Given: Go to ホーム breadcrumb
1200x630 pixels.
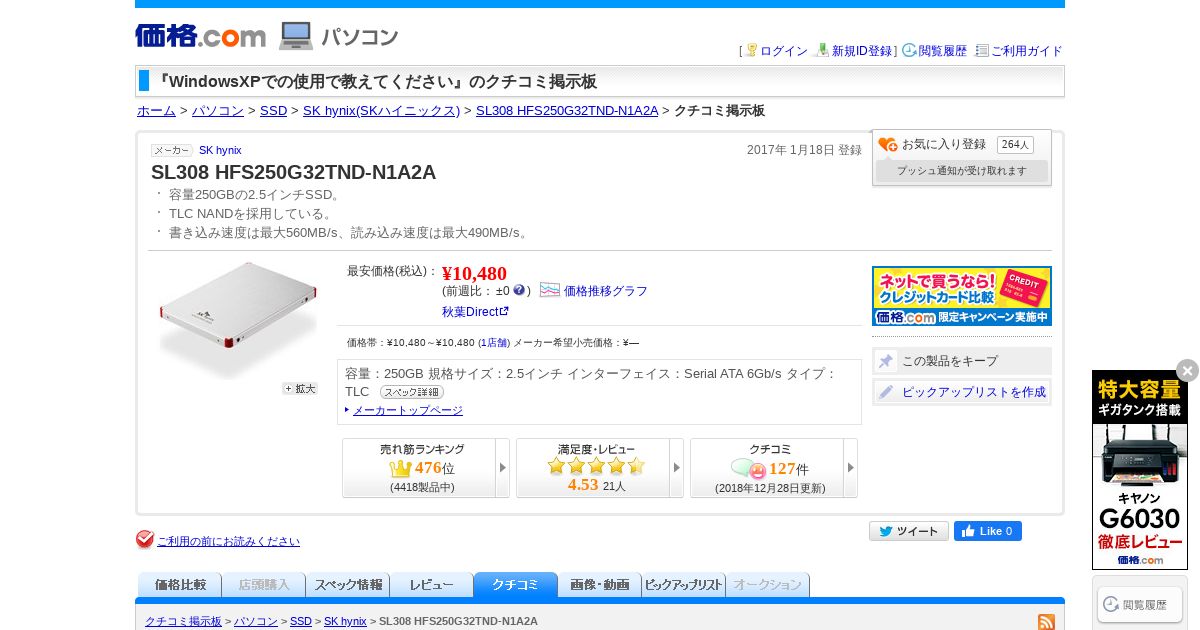Looking at the screenshot, I should click(156, 111).
